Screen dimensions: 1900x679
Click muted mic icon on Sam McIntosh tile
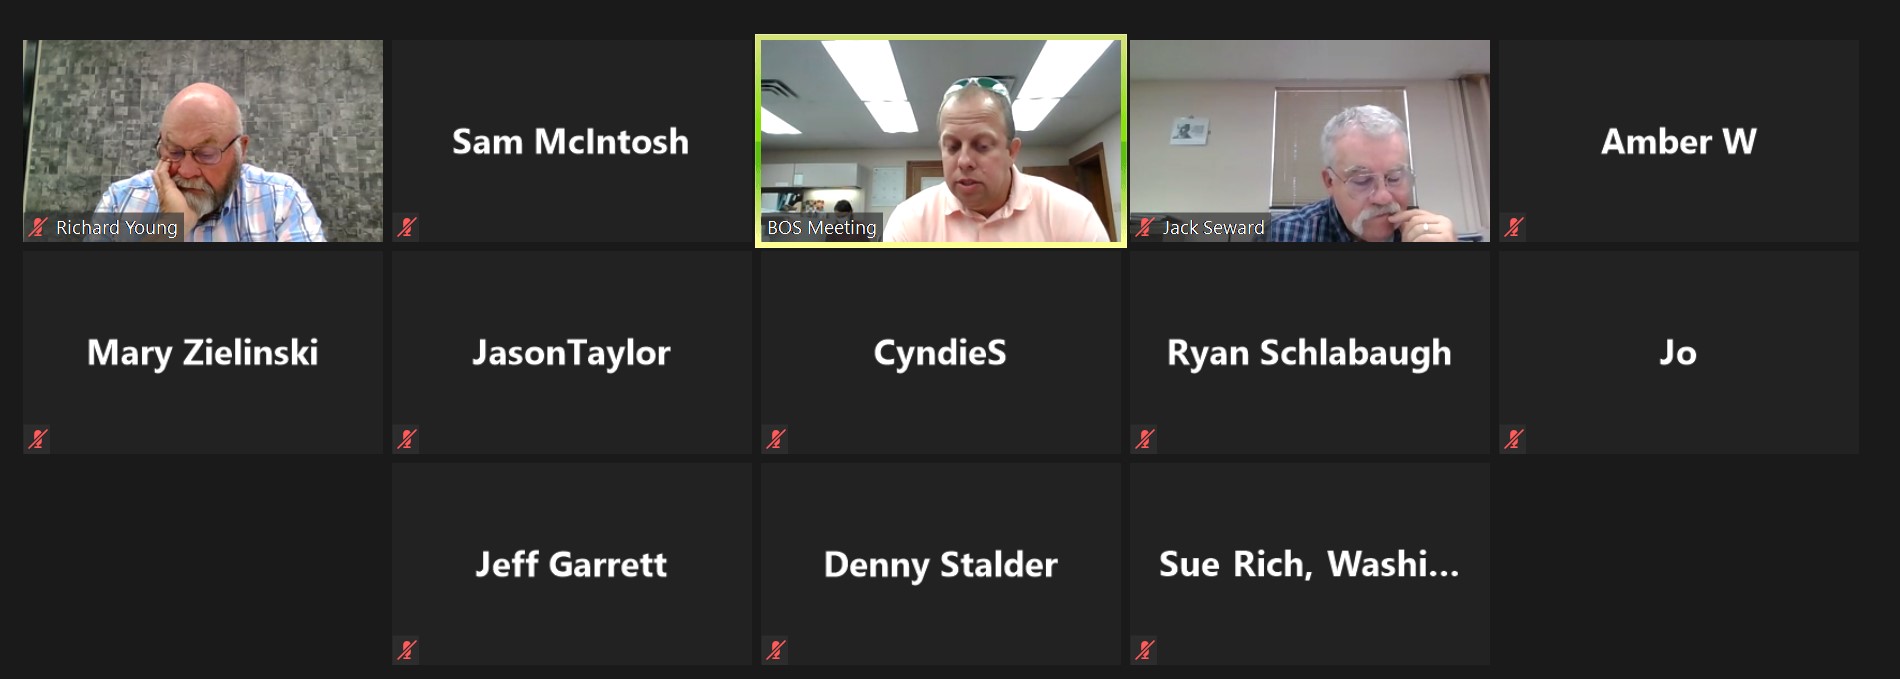point(406,227)
